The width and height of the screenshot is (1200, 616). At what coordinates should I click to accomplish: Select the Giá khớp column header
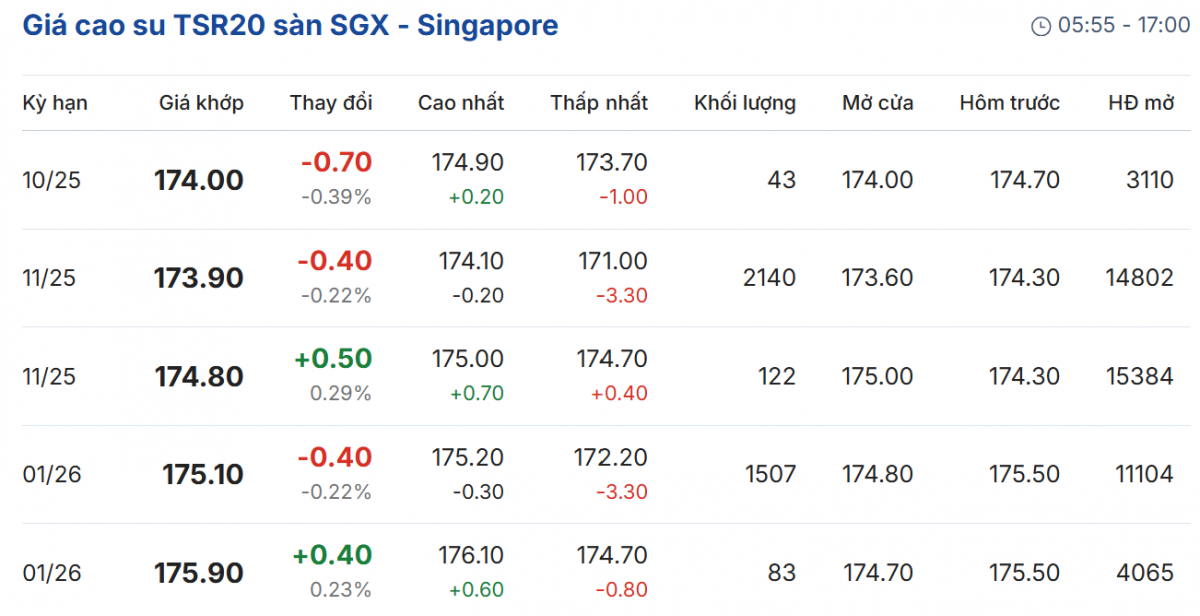coord(201,103)
